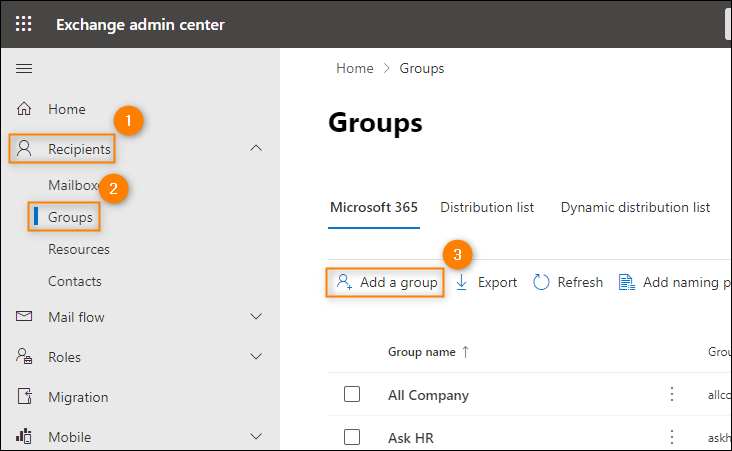The width and height of the screenshot is (732, 451).
Task: Select the Ask HR checkbox
Action: (x=352, y=437)
